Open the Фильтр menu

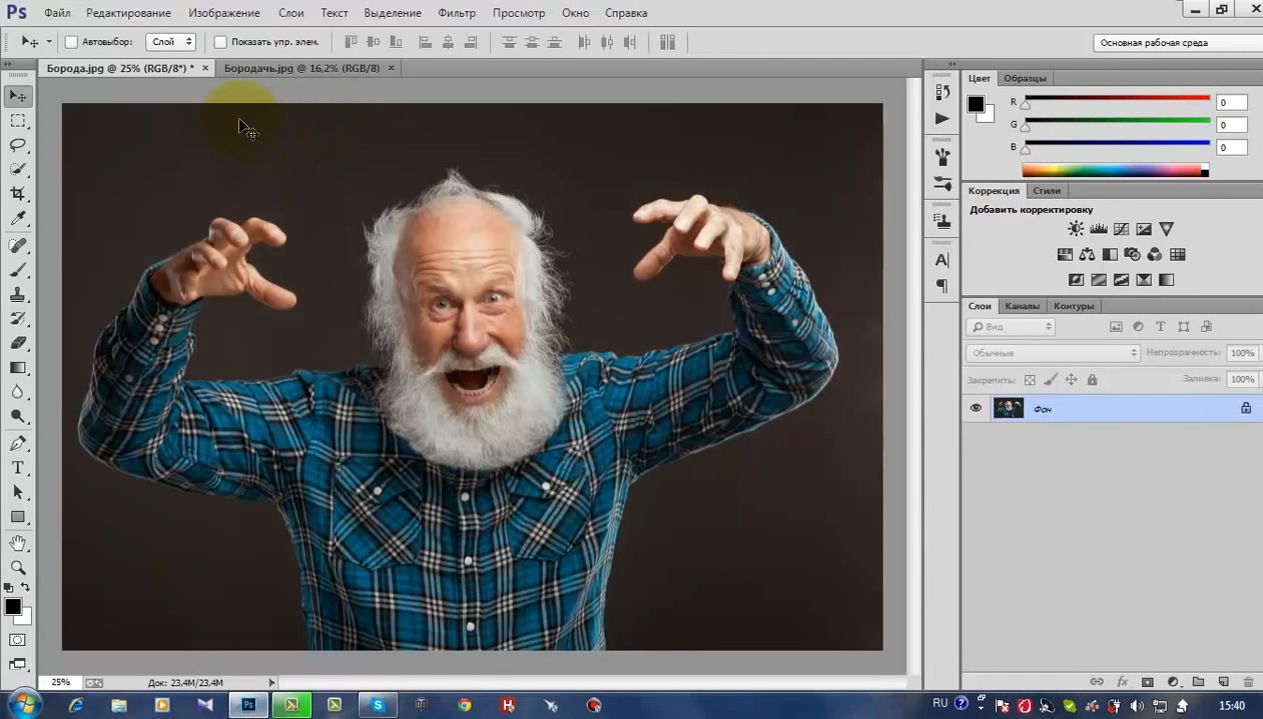[x=457, y=13]
